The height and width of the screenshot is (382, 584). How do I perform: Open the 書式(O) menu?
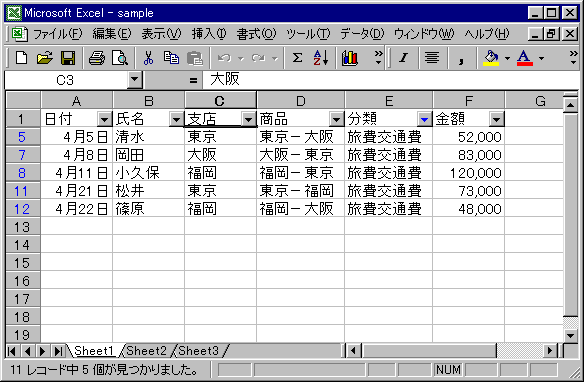[x=256, y=34]
